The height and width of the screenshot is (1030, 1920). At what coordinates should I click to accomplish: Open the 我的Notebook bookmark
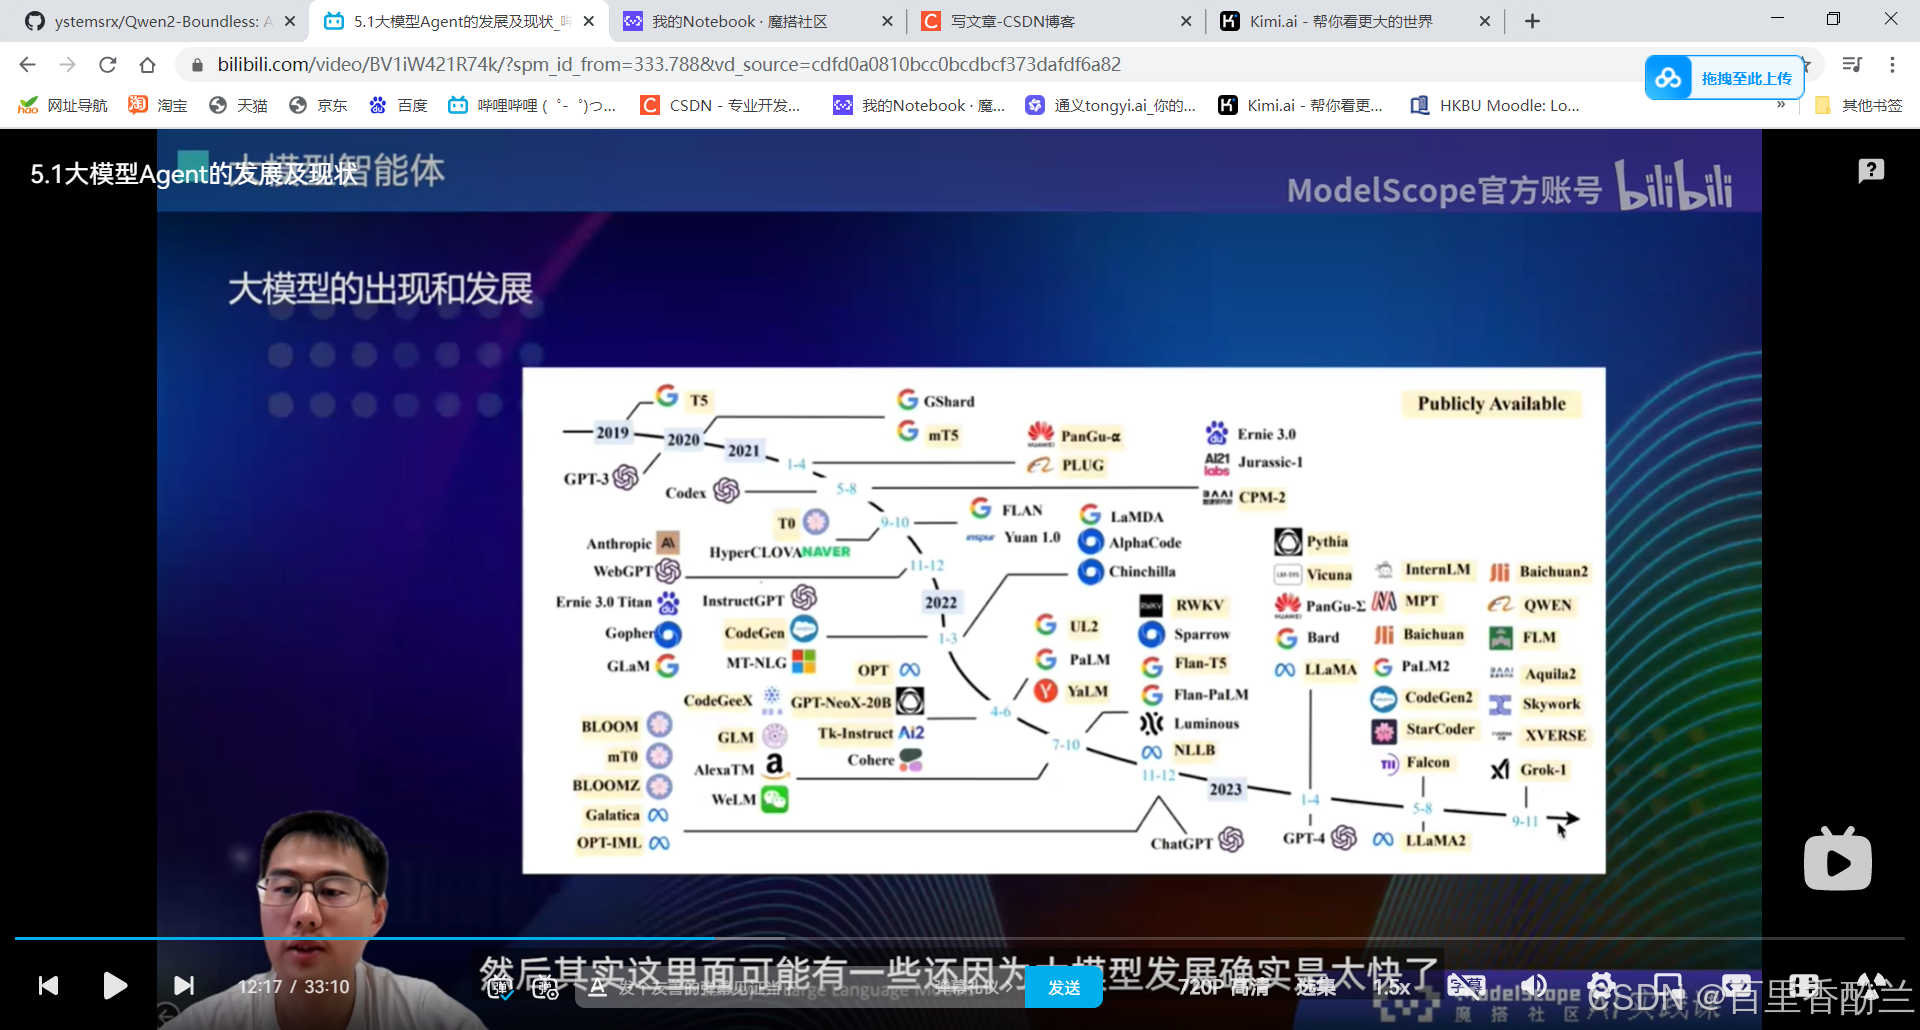click(920, 105)
